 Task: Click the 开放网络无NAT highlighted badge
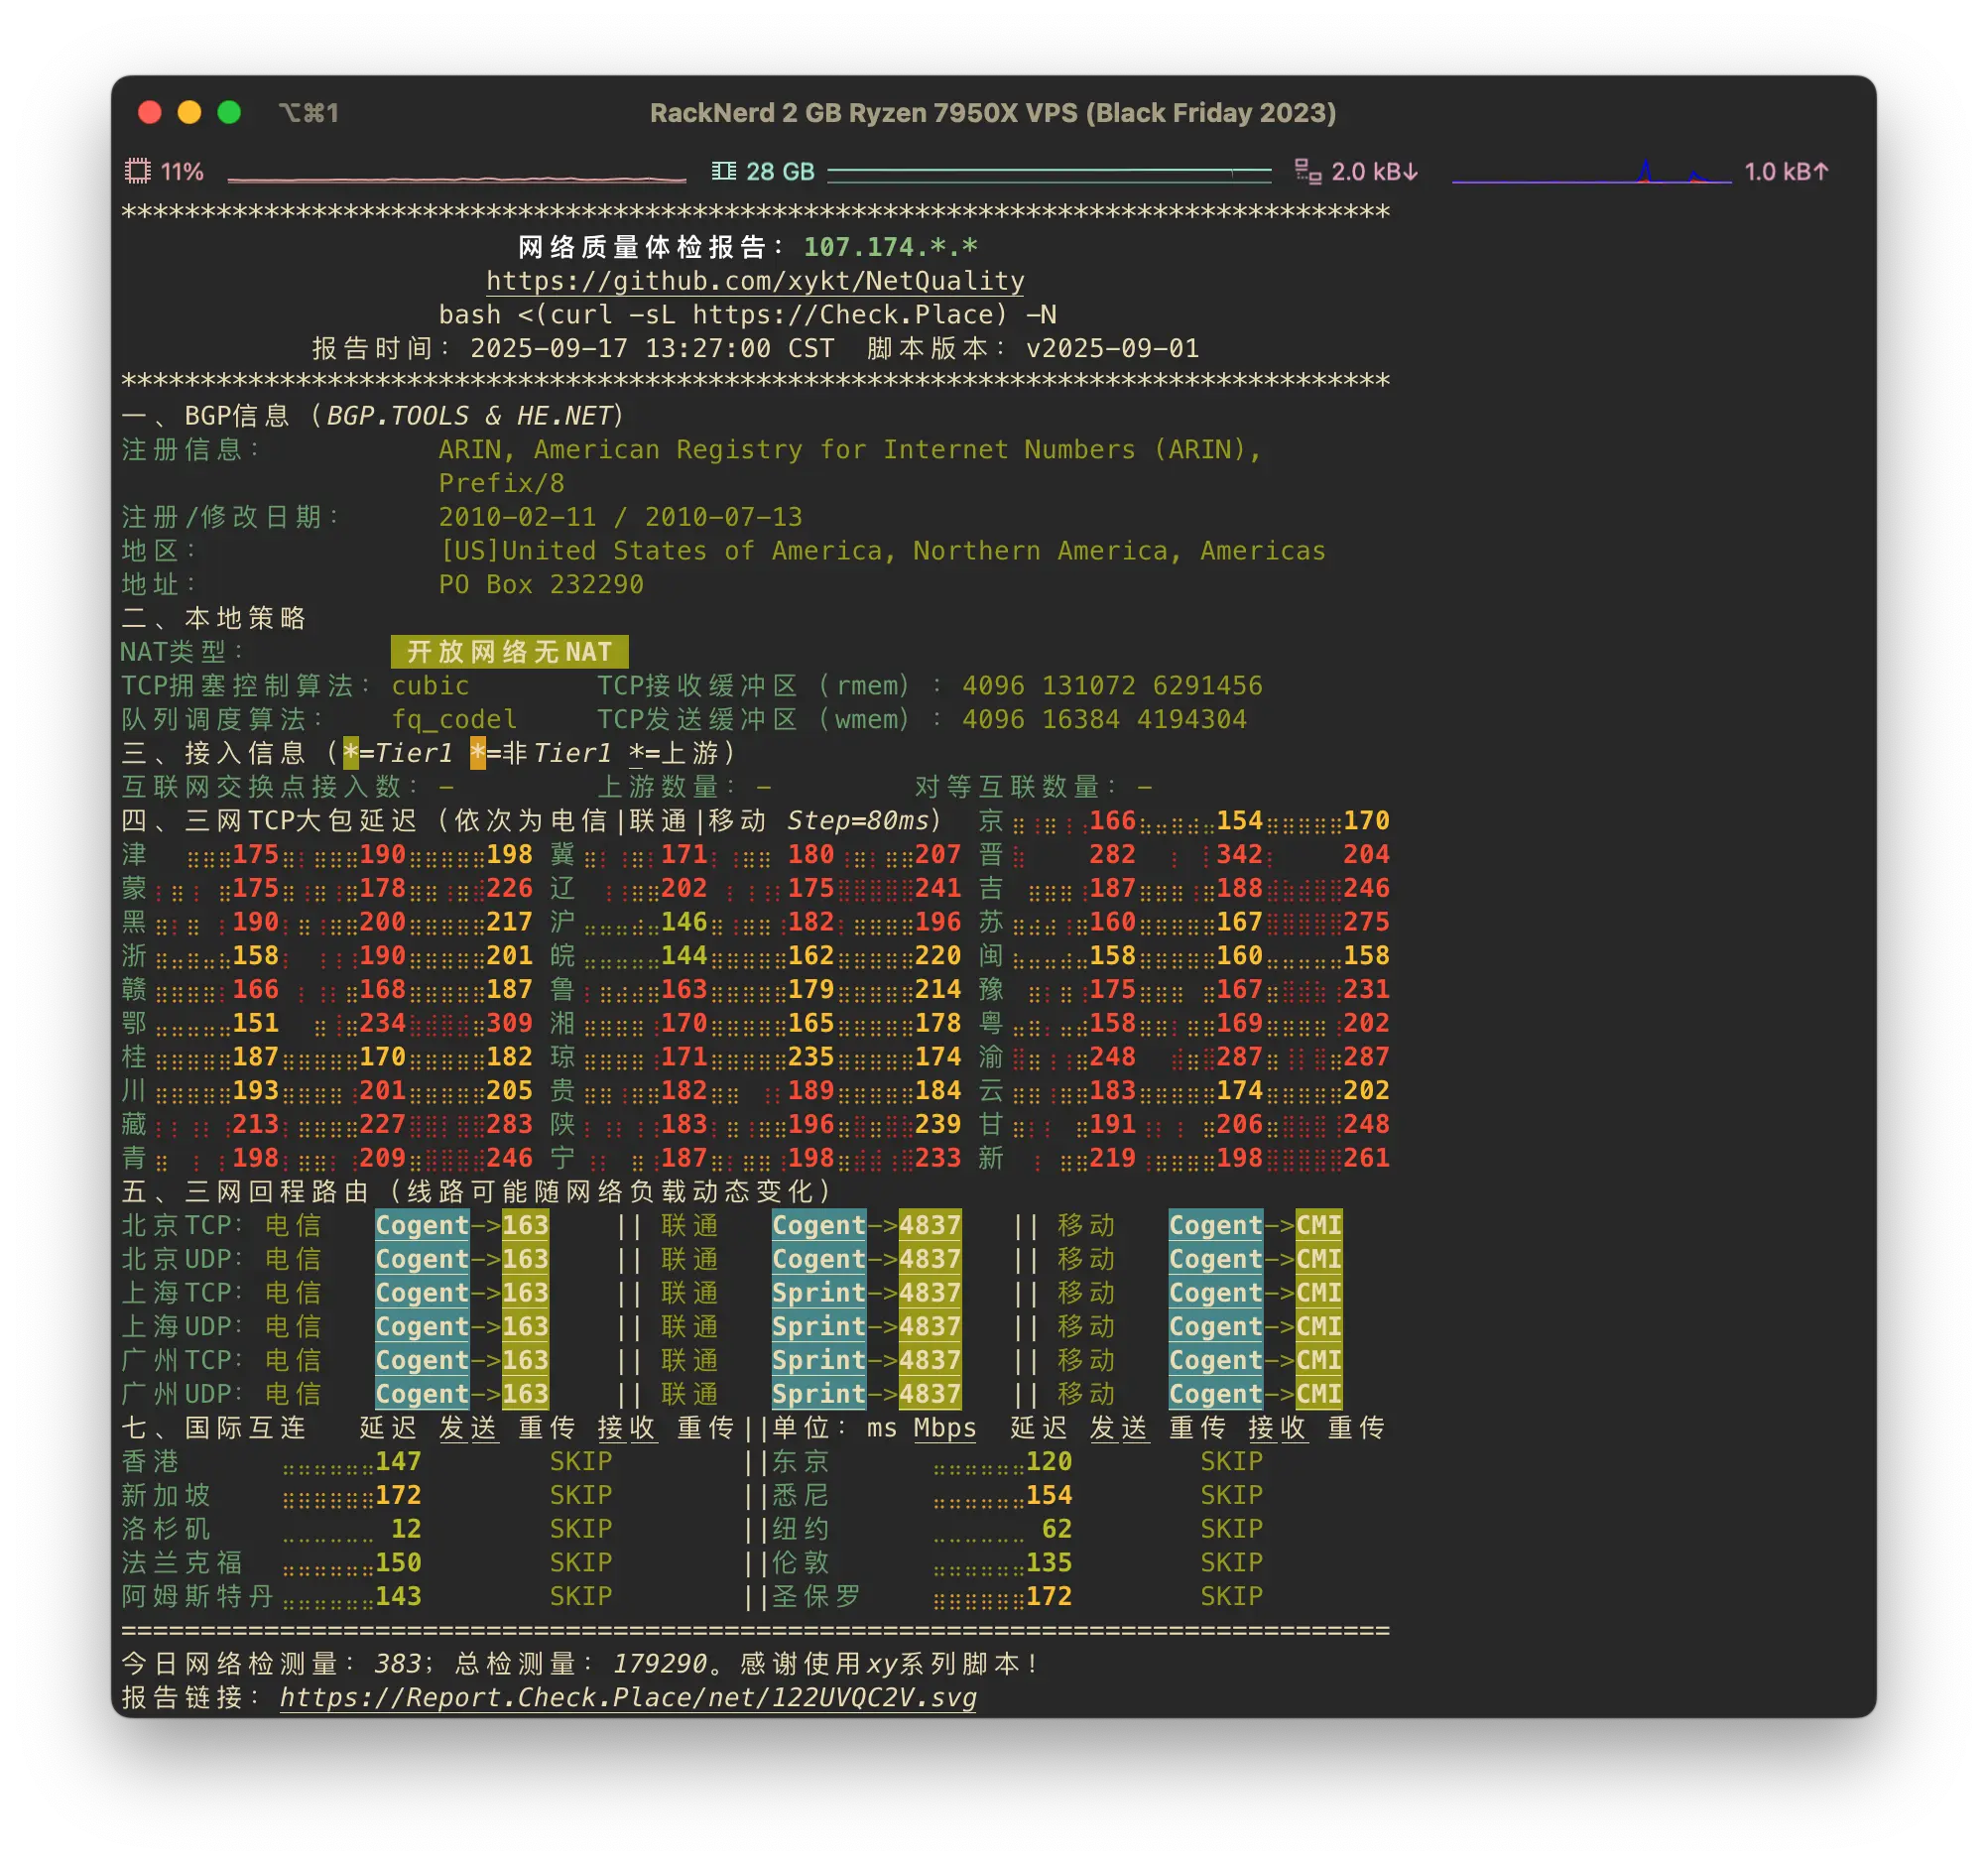pyautogui.click(x=509, y=651)
